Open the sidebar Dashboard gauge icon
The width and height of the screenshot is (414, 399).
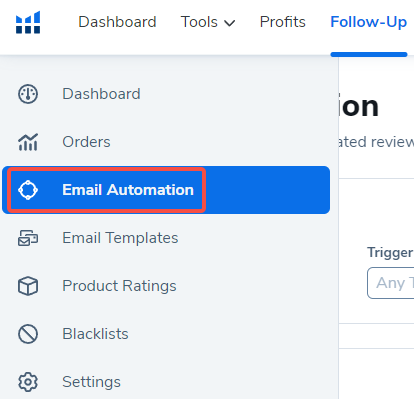click(x=28, y=94)
